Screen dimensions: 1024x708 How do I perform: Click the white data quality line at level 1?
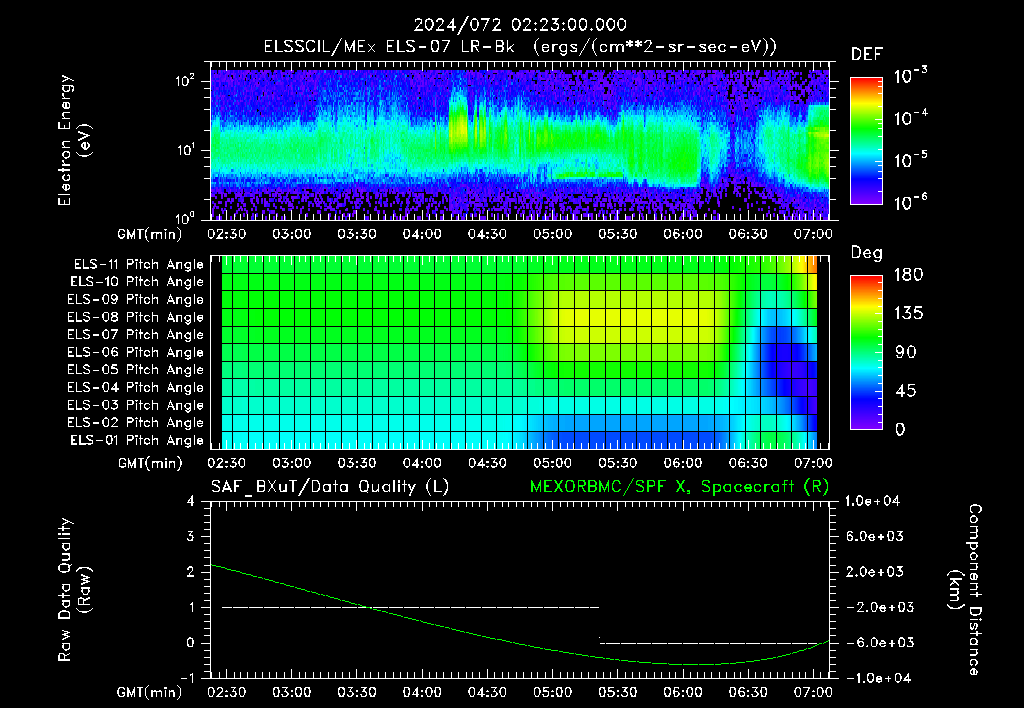(x=410, y=607)
